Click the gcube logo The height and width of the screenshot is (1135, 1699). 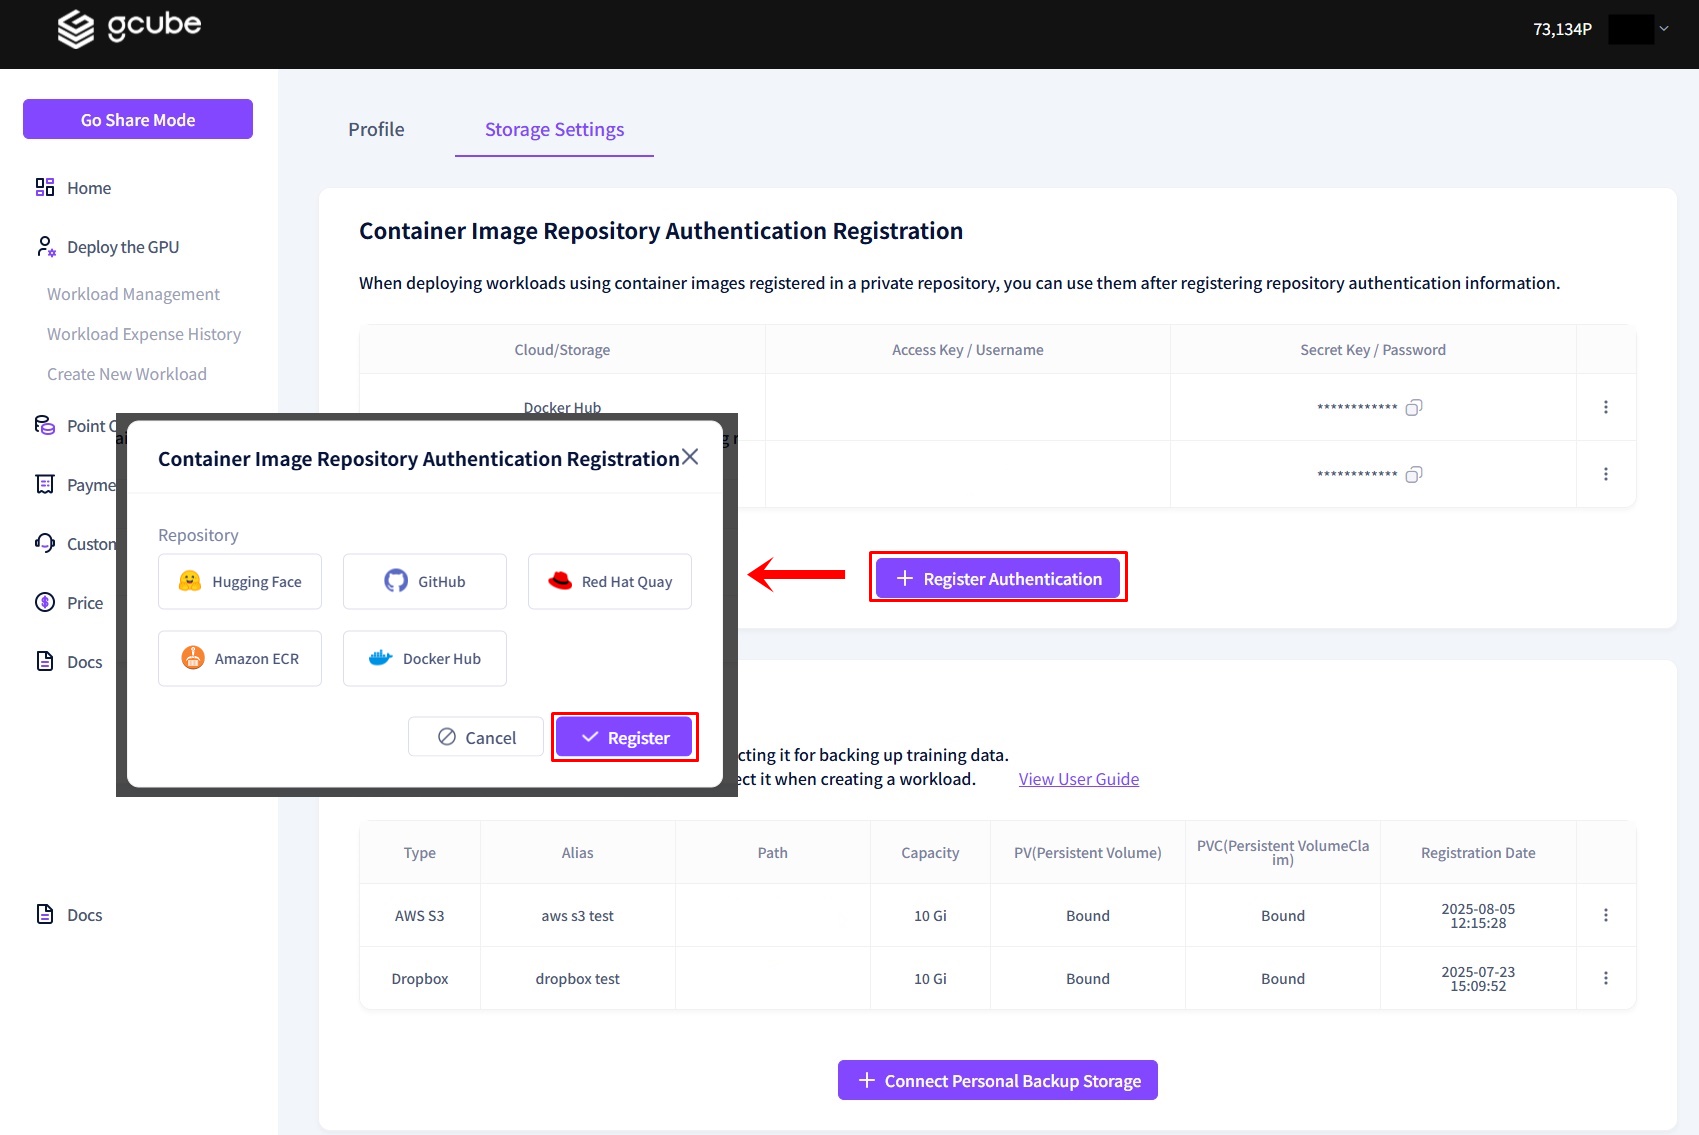coord(129,27)
